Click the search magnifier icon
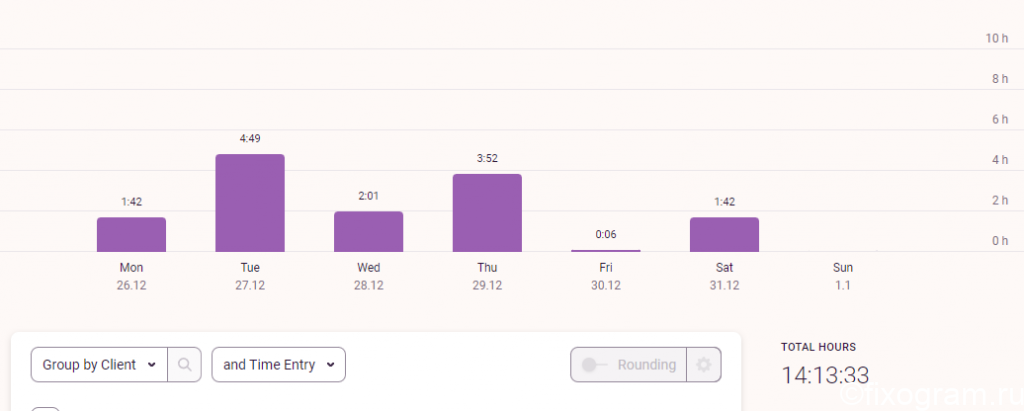The height and width of the screenshot is (411, 1024). tap(185, 365)
